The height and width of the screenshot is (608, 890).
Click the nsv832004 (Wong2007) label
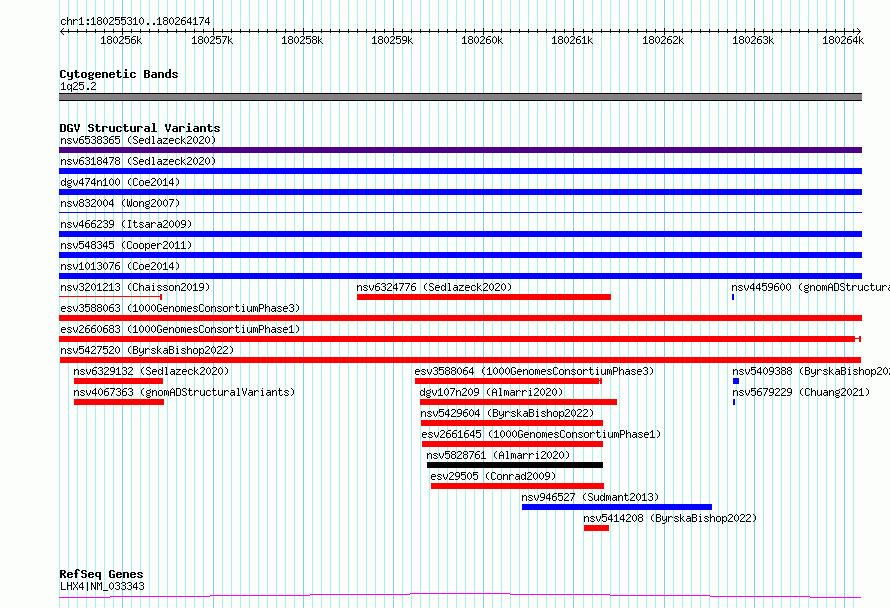(120, 203)
